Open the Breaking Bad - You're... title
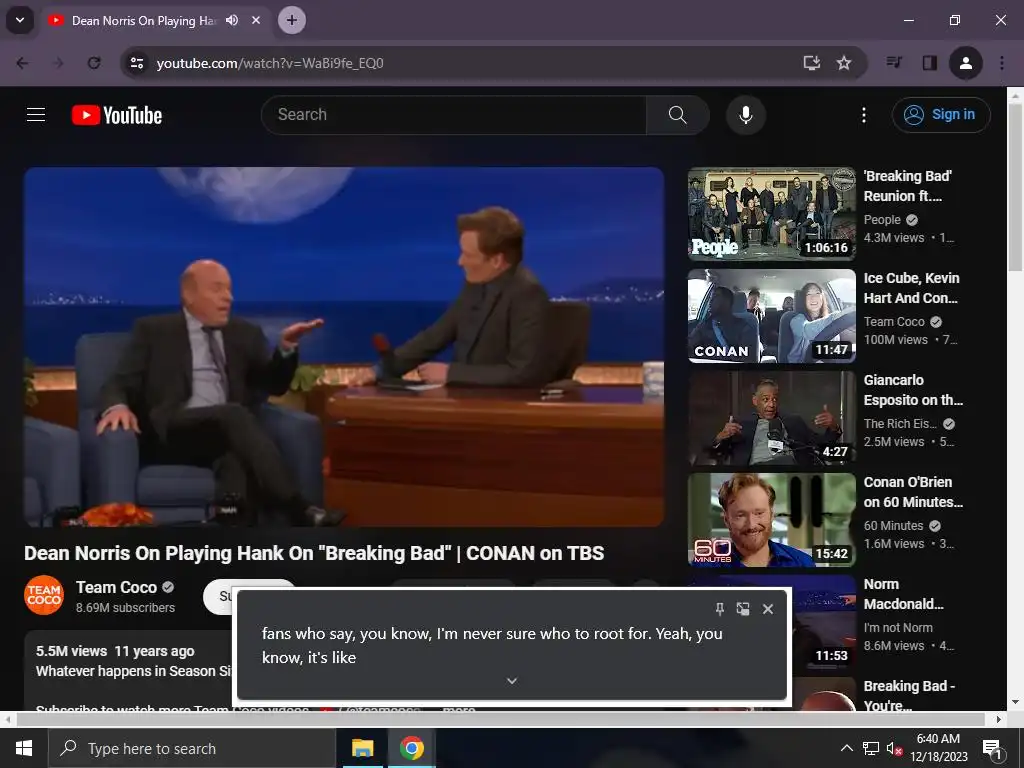This screenshot has height=768, width=1024. click(909, 695)
